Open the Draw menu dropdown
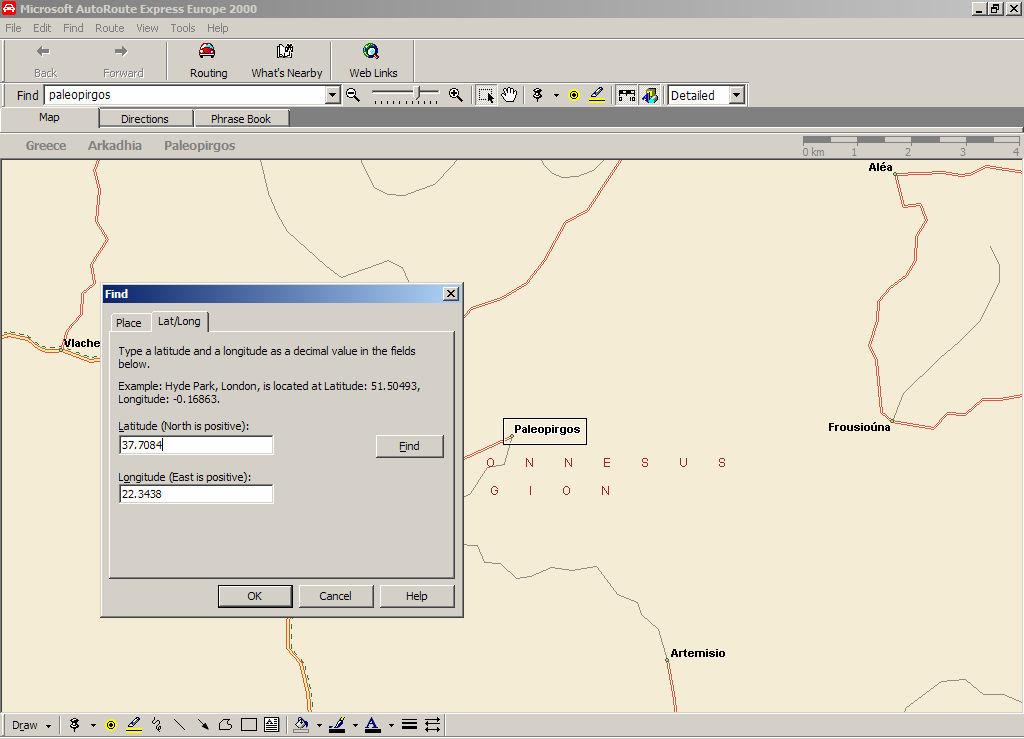 pos(31,725)
